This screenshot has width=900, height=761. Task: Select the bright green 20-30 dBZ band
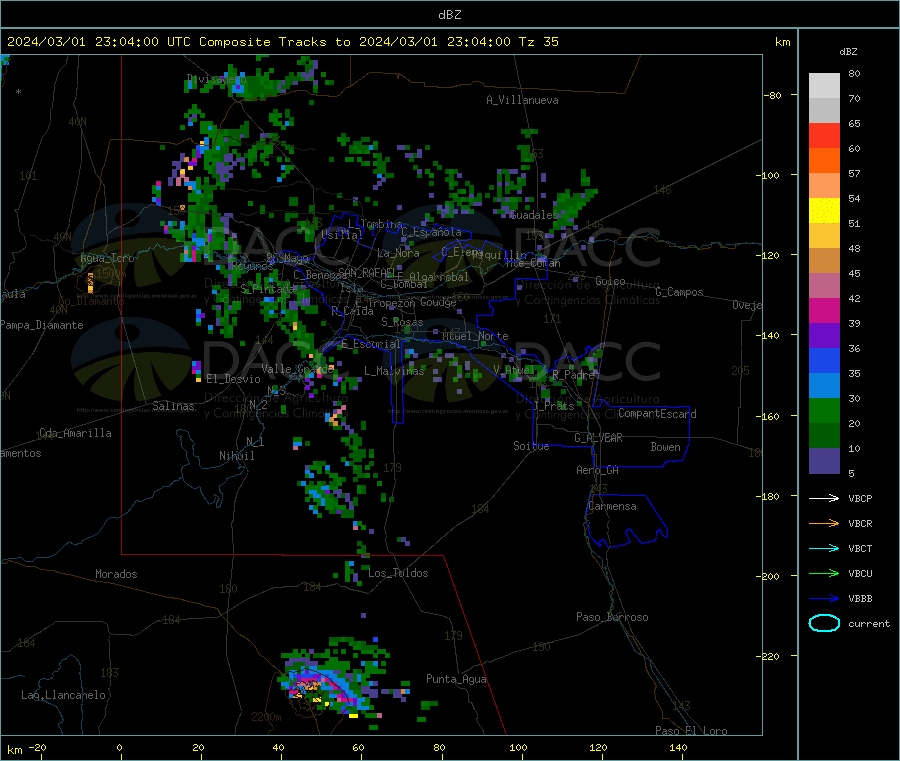tap(824, 410)
